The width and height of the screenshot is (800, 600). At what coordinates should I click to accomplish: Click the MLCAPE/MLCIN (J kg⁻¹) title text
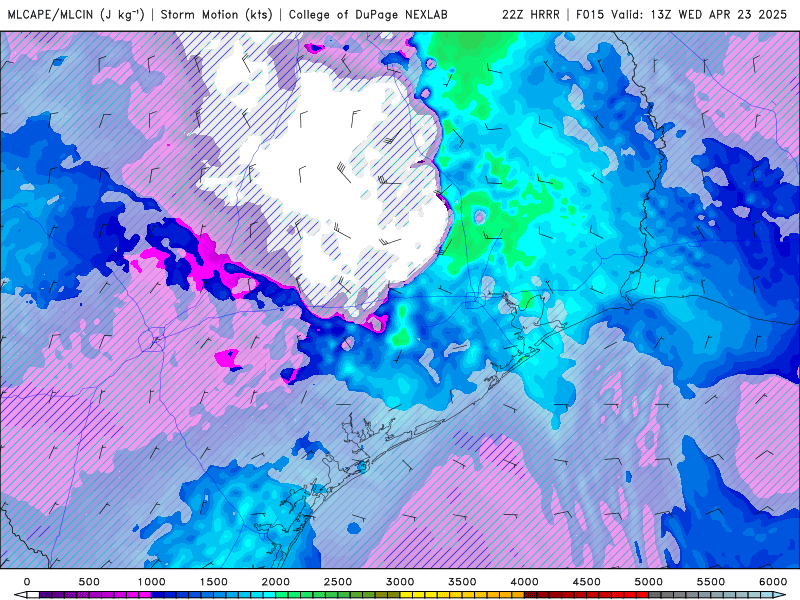point(76,14)
